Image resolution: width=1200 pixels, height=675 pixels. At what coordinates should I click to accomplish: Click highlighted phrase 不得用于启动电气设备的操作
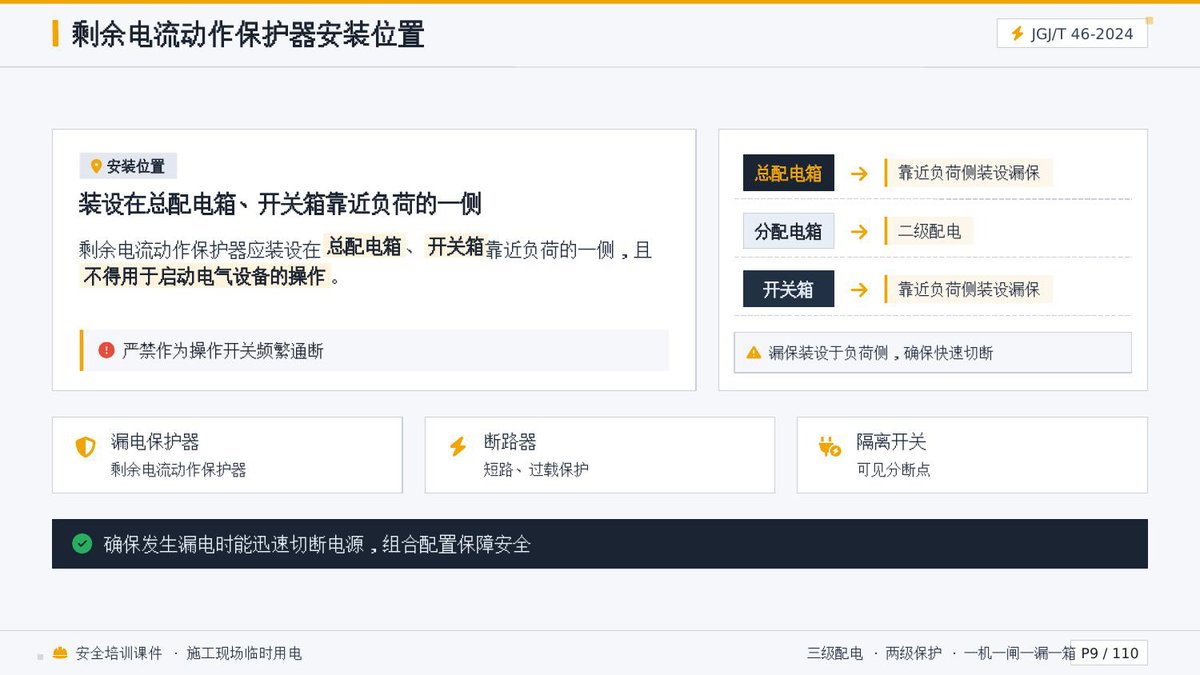coord(204,276)
